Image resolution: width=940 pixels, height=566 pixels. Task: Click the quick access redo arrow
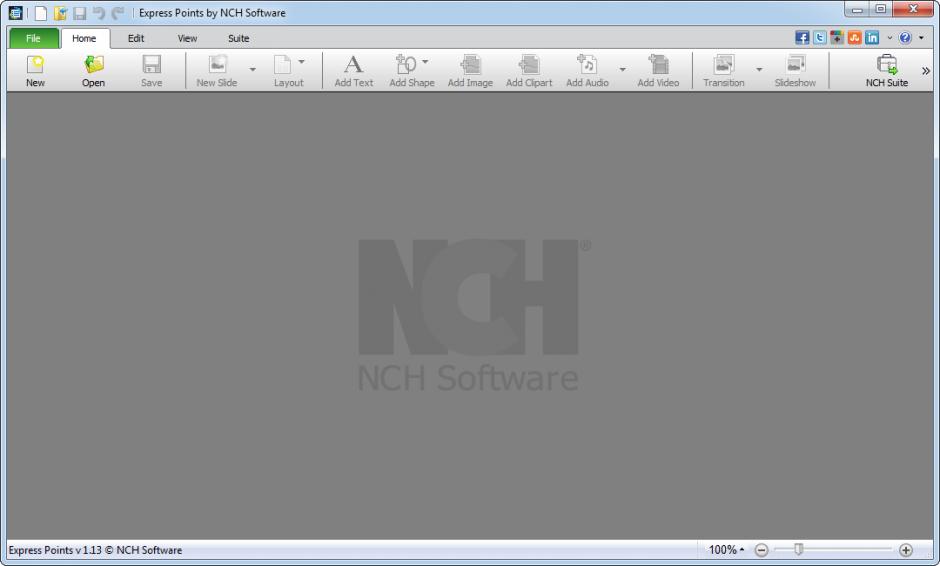118,13
